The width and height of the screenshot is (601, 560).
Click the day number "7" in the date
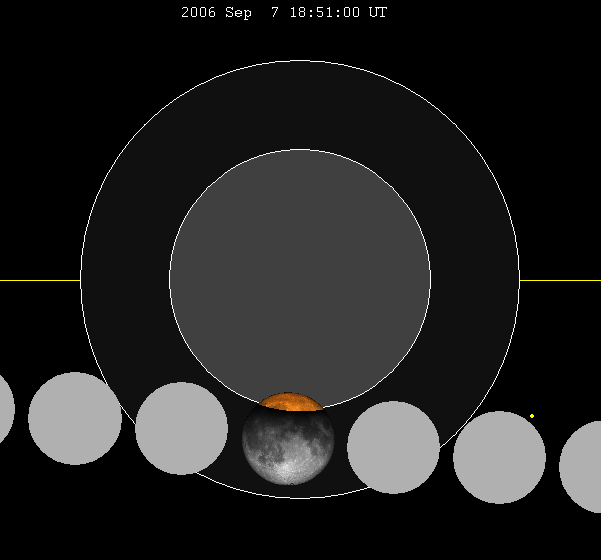pyautogui.click(x=270, y=13)
